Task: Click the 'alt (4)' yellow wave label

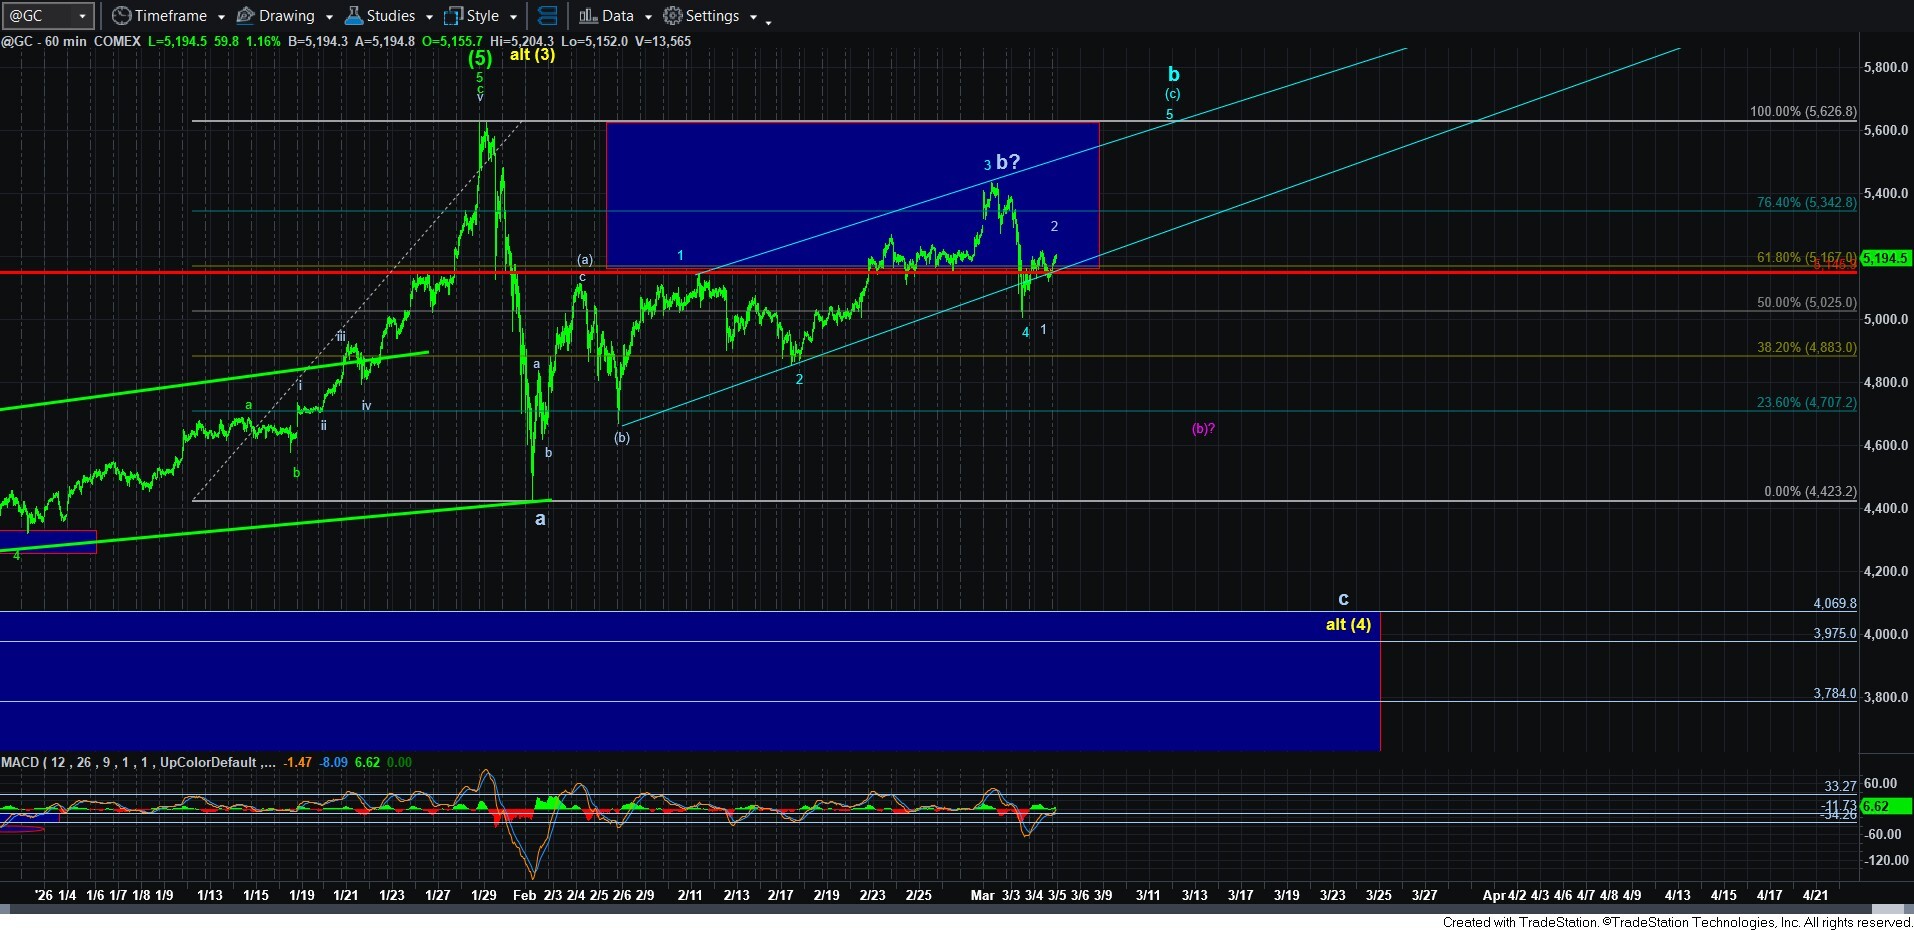Action: [x=1348, y=625]
